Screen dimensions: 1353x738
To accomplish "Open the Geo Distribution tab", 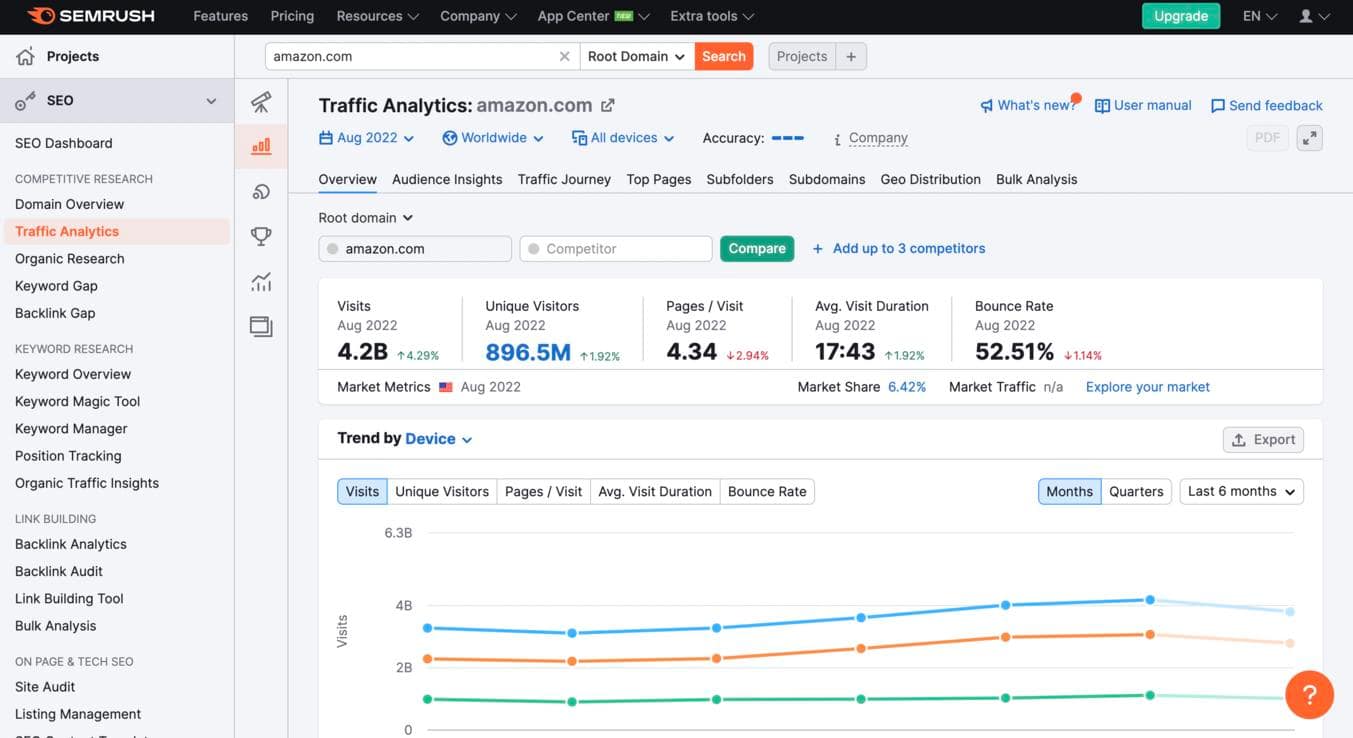I will [929, 179].
